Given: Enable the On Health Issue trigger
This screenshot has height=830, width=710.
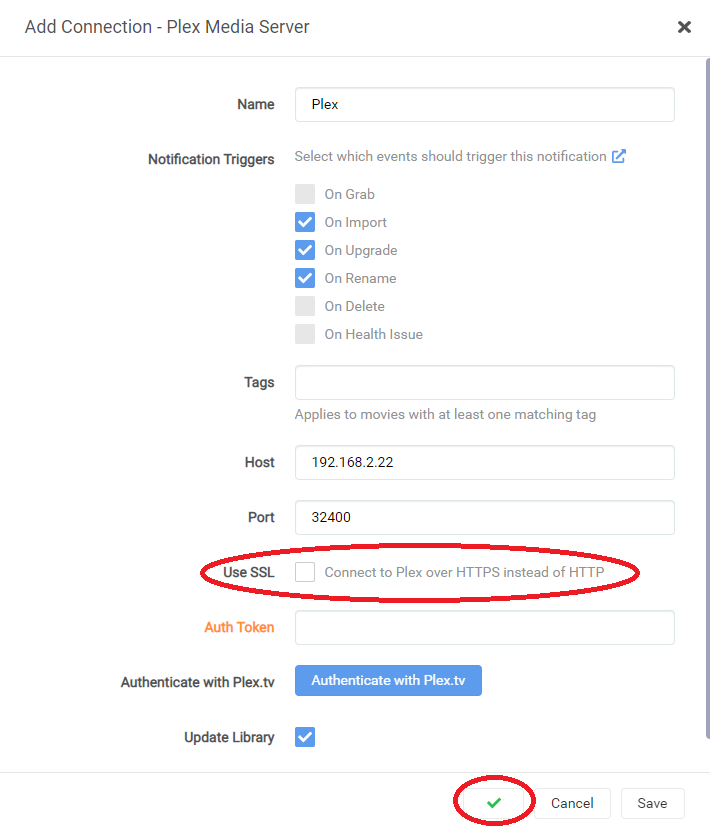Looking at the screenshot, I should click(305, 334).
